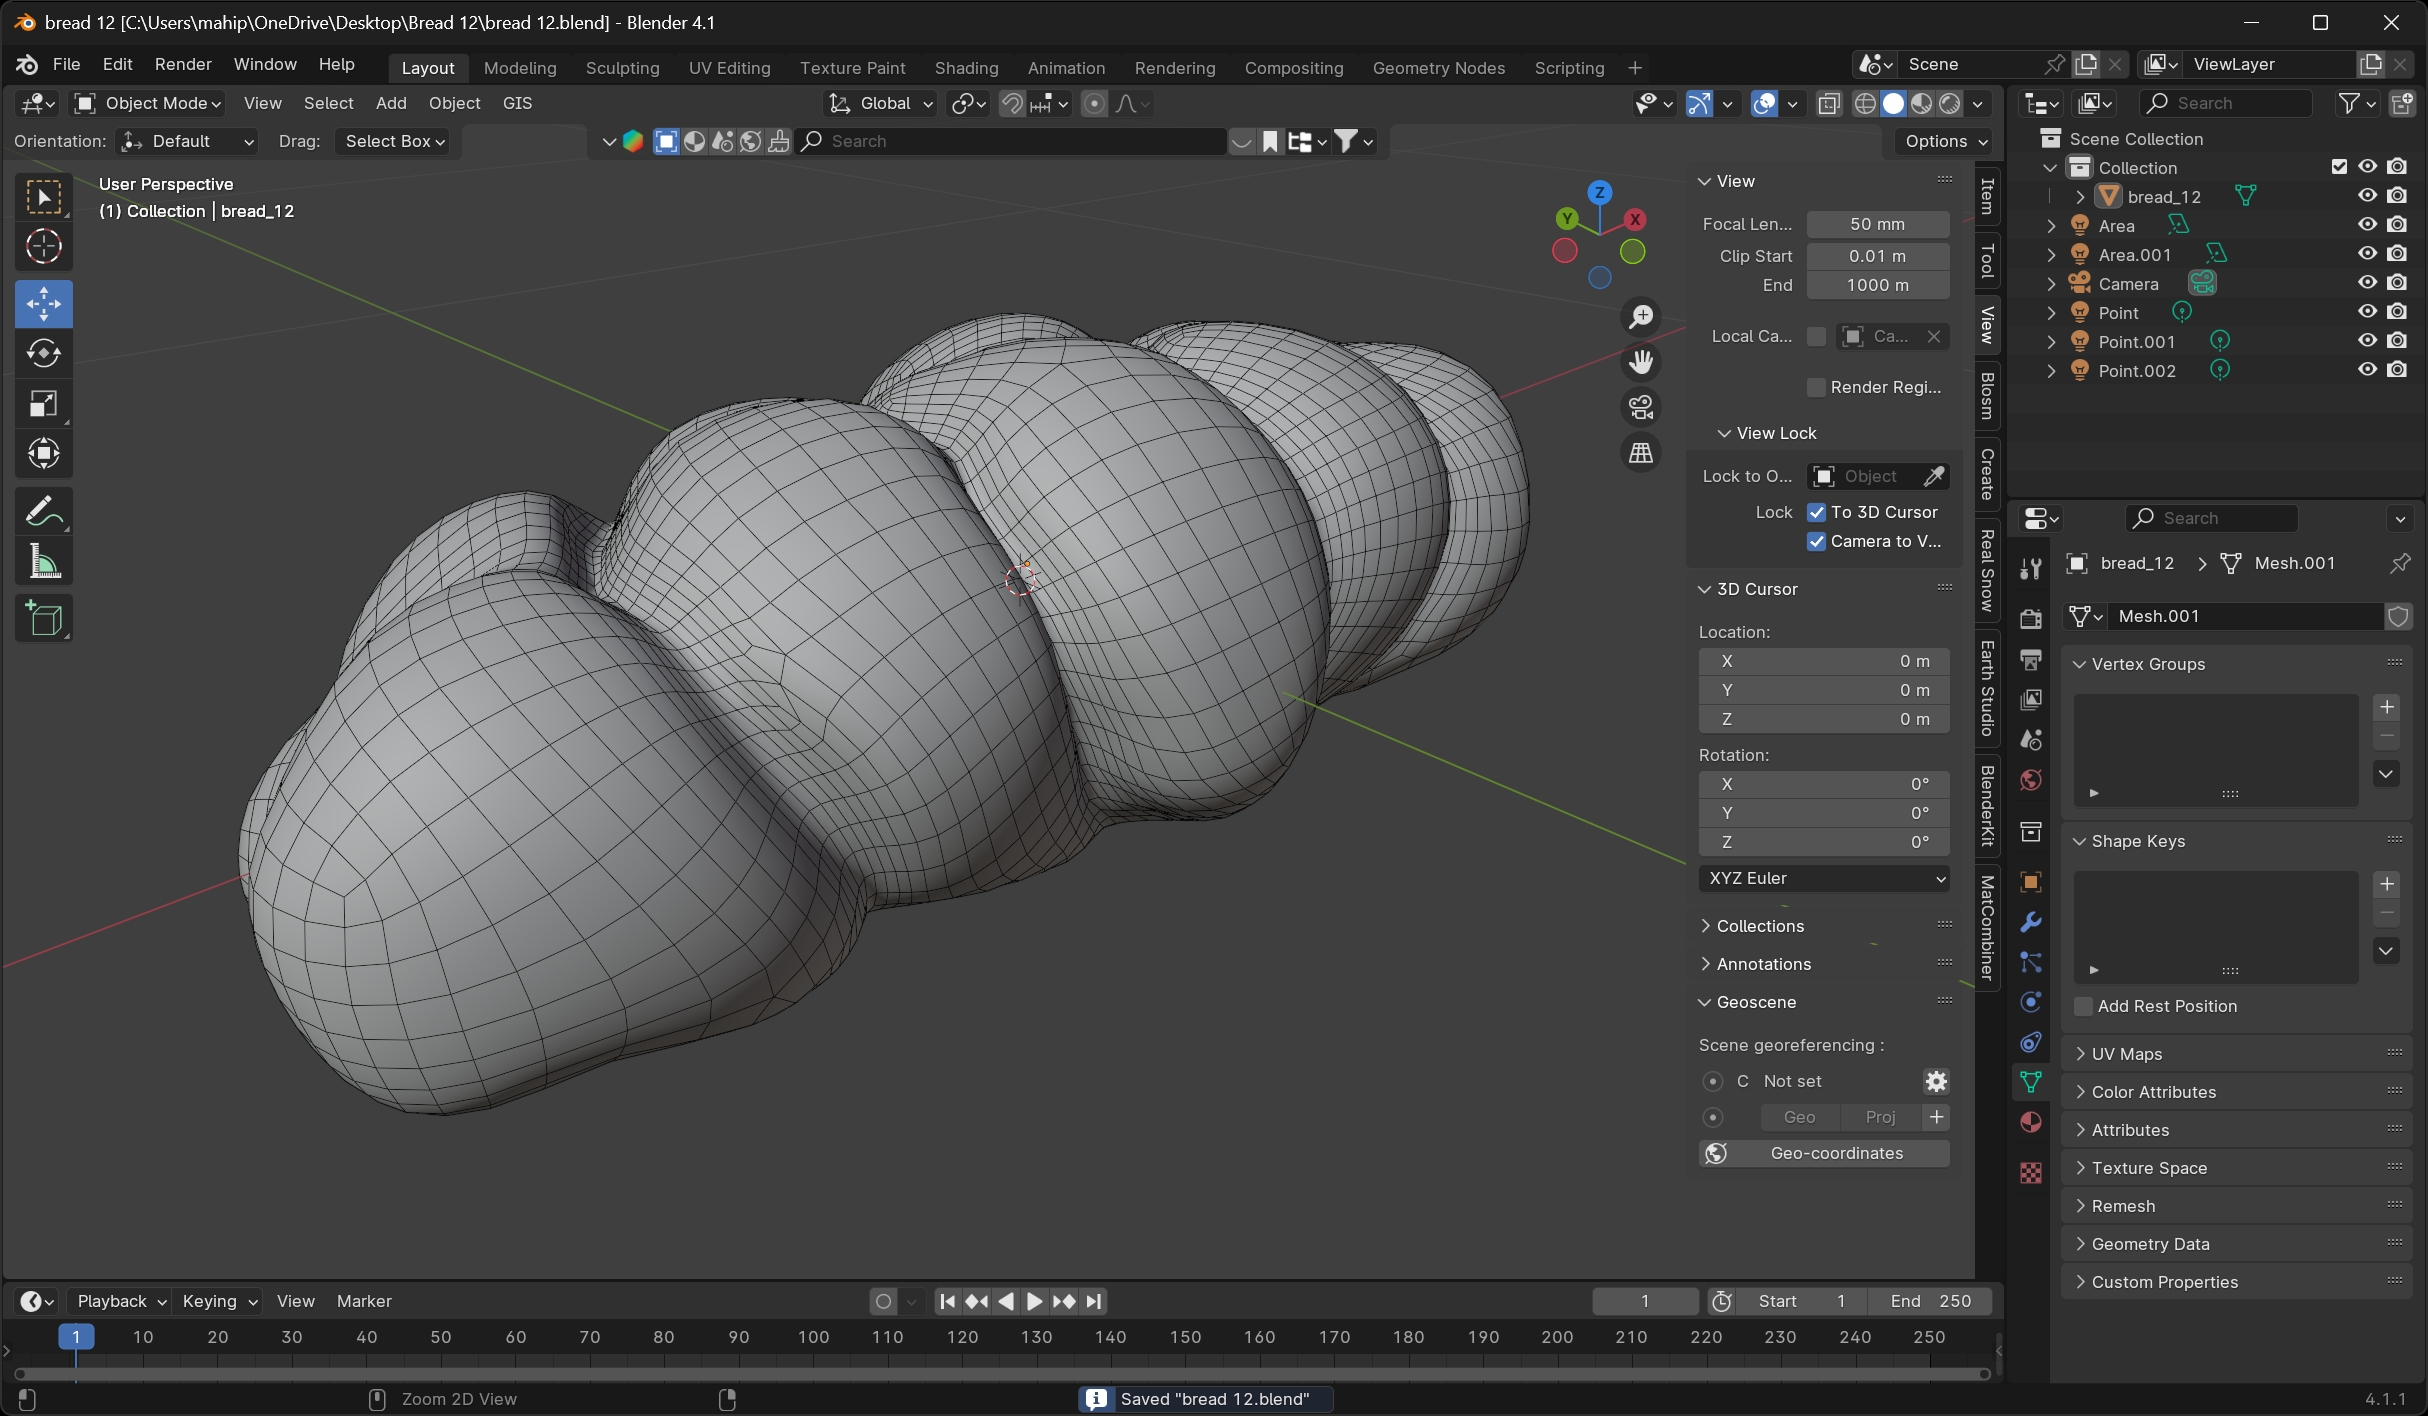This screenshot has height=1416, width=2428.
Task: Select the Scale tool
Action: click(43, 404)
